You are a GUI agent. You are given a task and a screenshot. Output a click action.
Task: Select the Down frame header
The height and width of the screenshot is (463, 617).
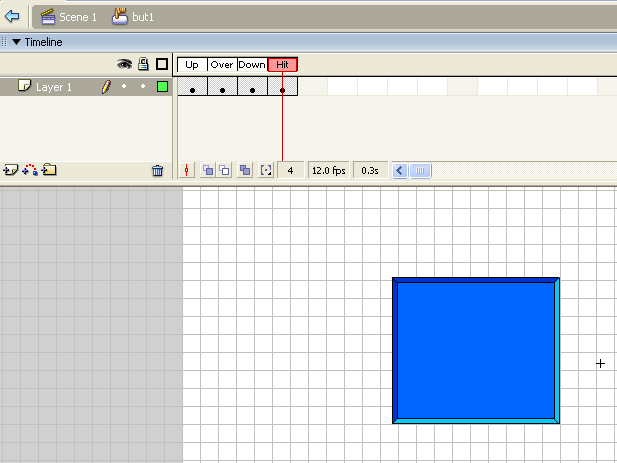252,65
